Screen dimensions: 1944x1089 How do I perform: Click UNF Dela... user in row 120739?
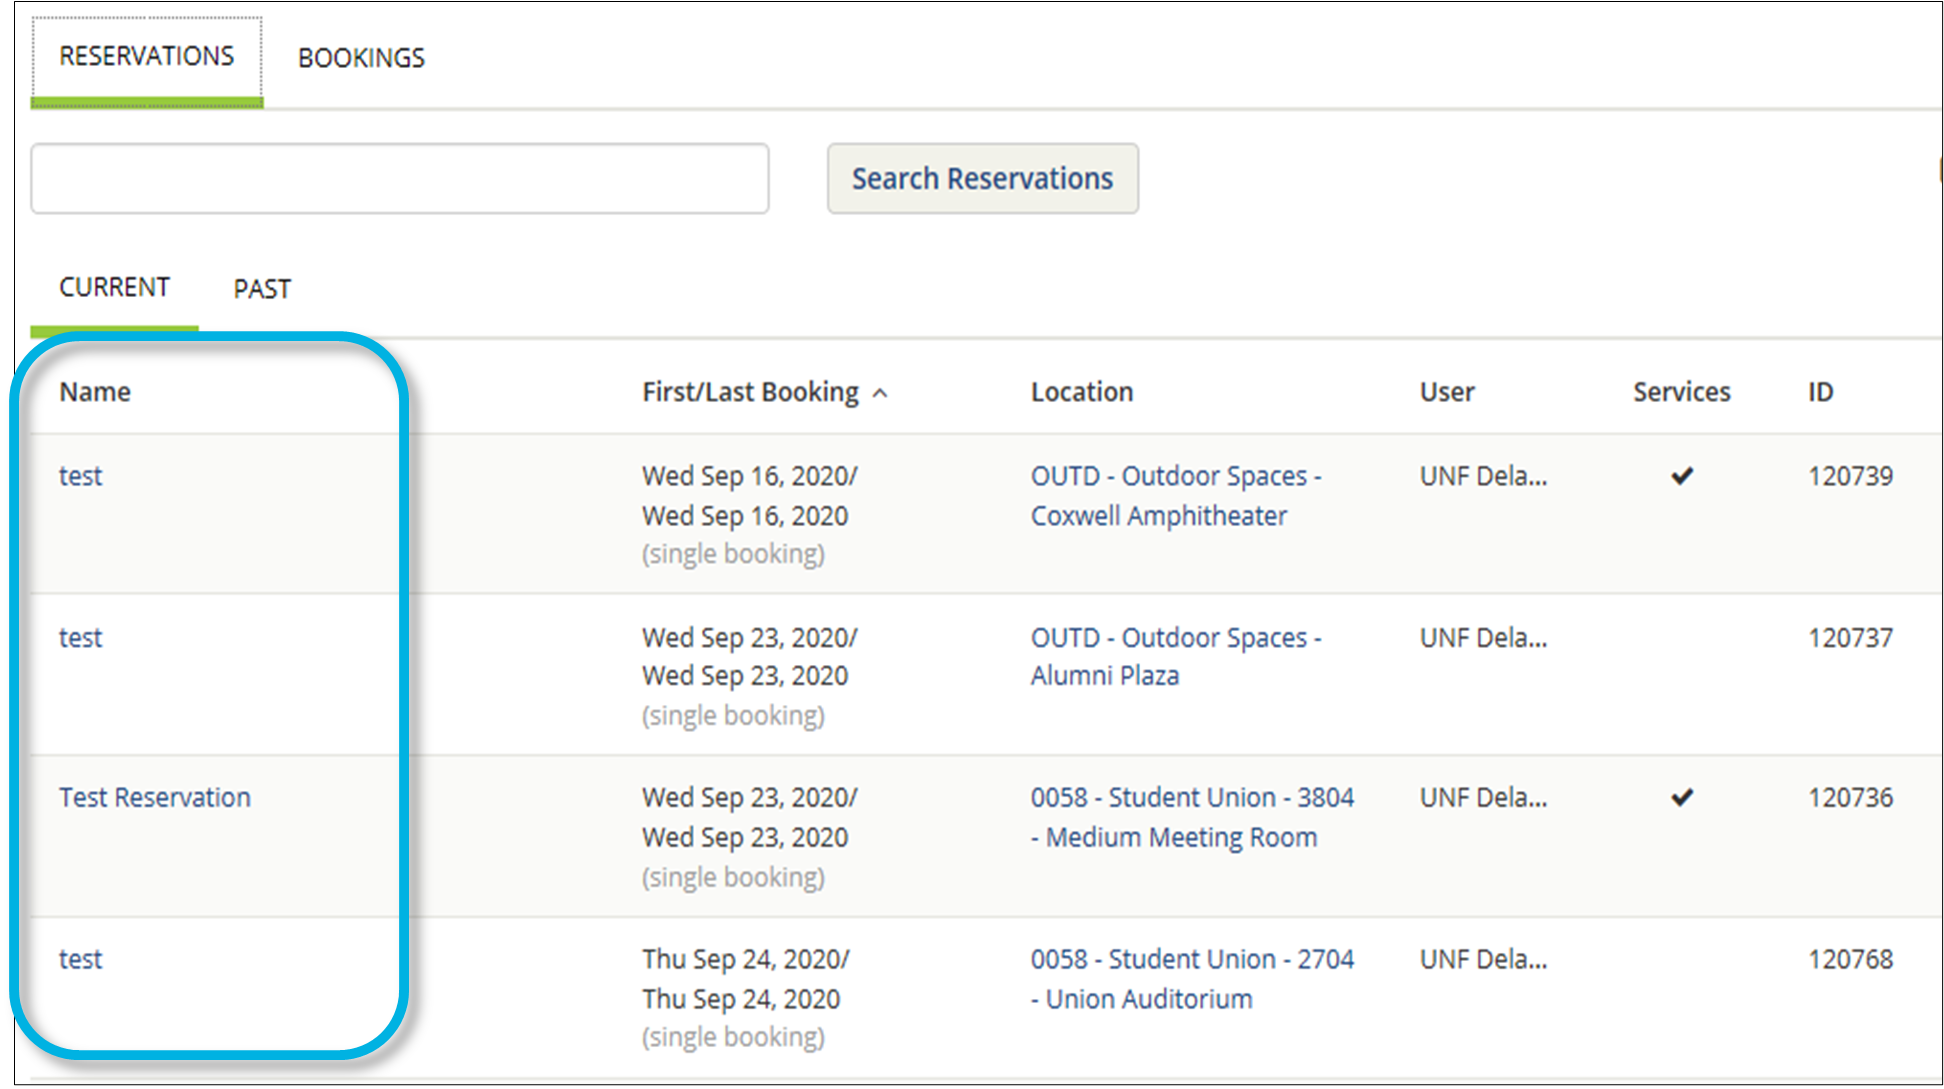(x=1483, y=476)
